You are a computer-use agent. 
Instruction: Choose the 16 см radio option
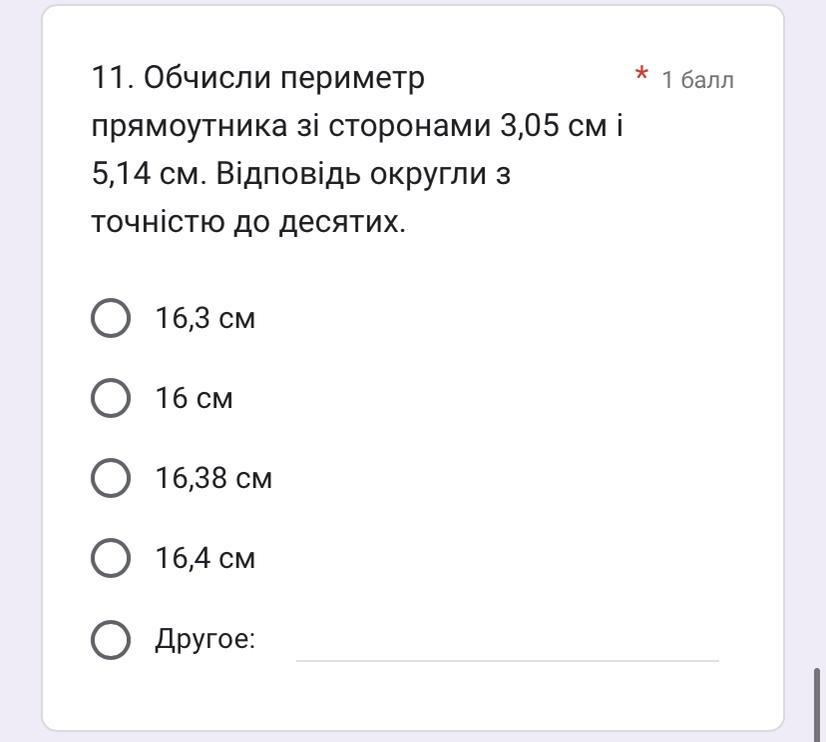110,398
